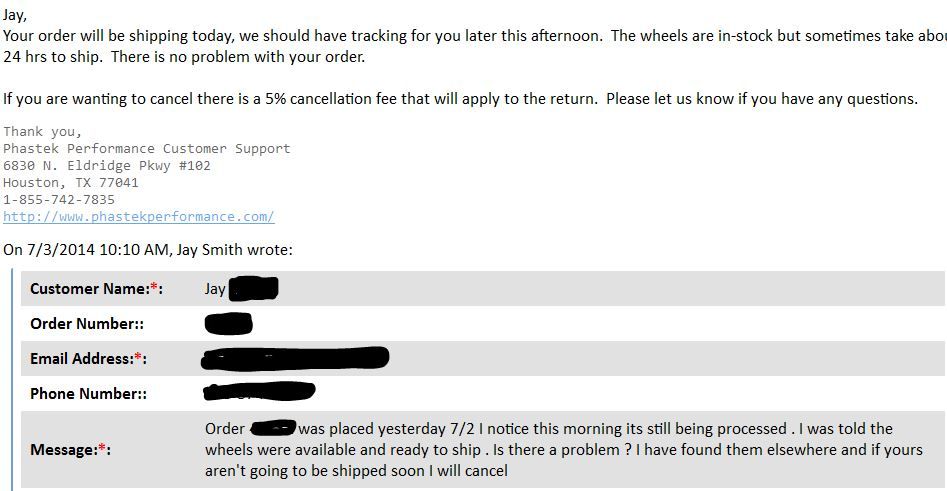This screenshot has width=947, height=491.
Task: Click the 5% cancellation fee sentence
Action: (x=460, y=99)
